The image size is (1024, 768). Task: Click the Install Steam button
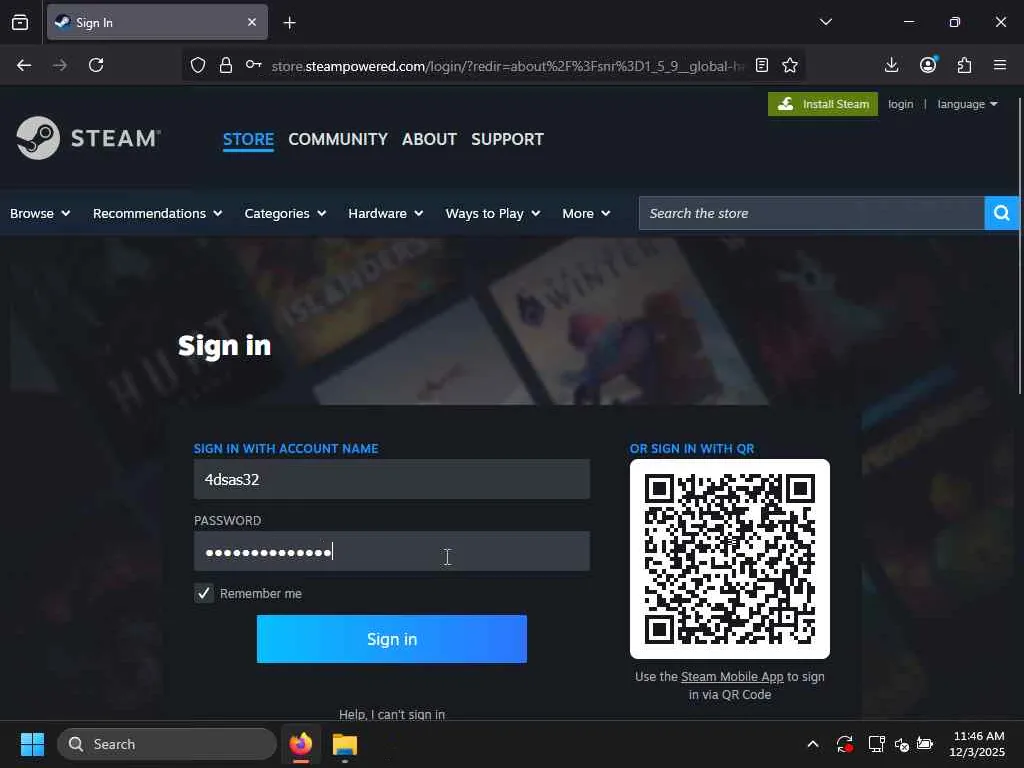coord(823,104)
